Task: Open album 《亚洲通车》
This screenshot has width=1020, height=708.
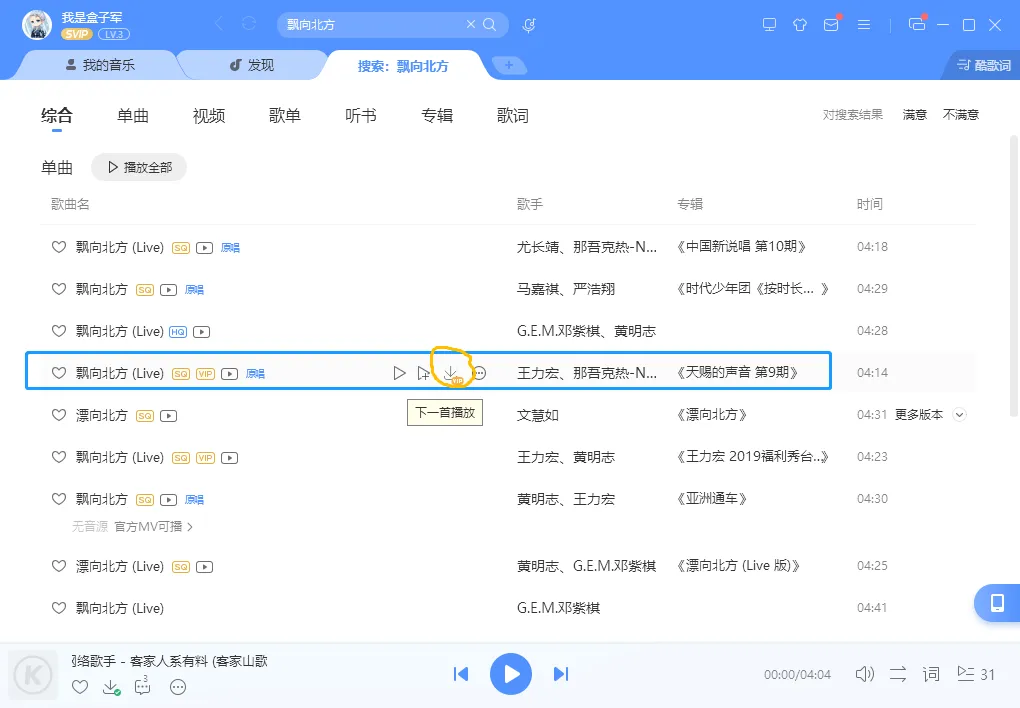Action: click(712, 499)
